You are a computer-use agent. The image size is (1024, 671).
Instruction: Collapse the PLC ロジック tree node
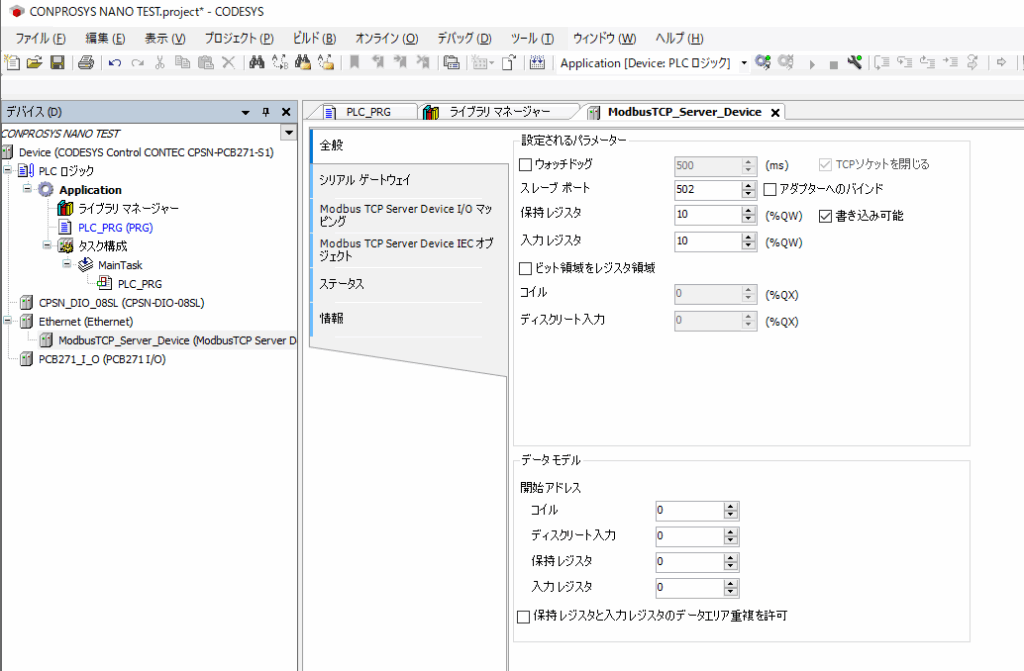(x=8, y=170)
